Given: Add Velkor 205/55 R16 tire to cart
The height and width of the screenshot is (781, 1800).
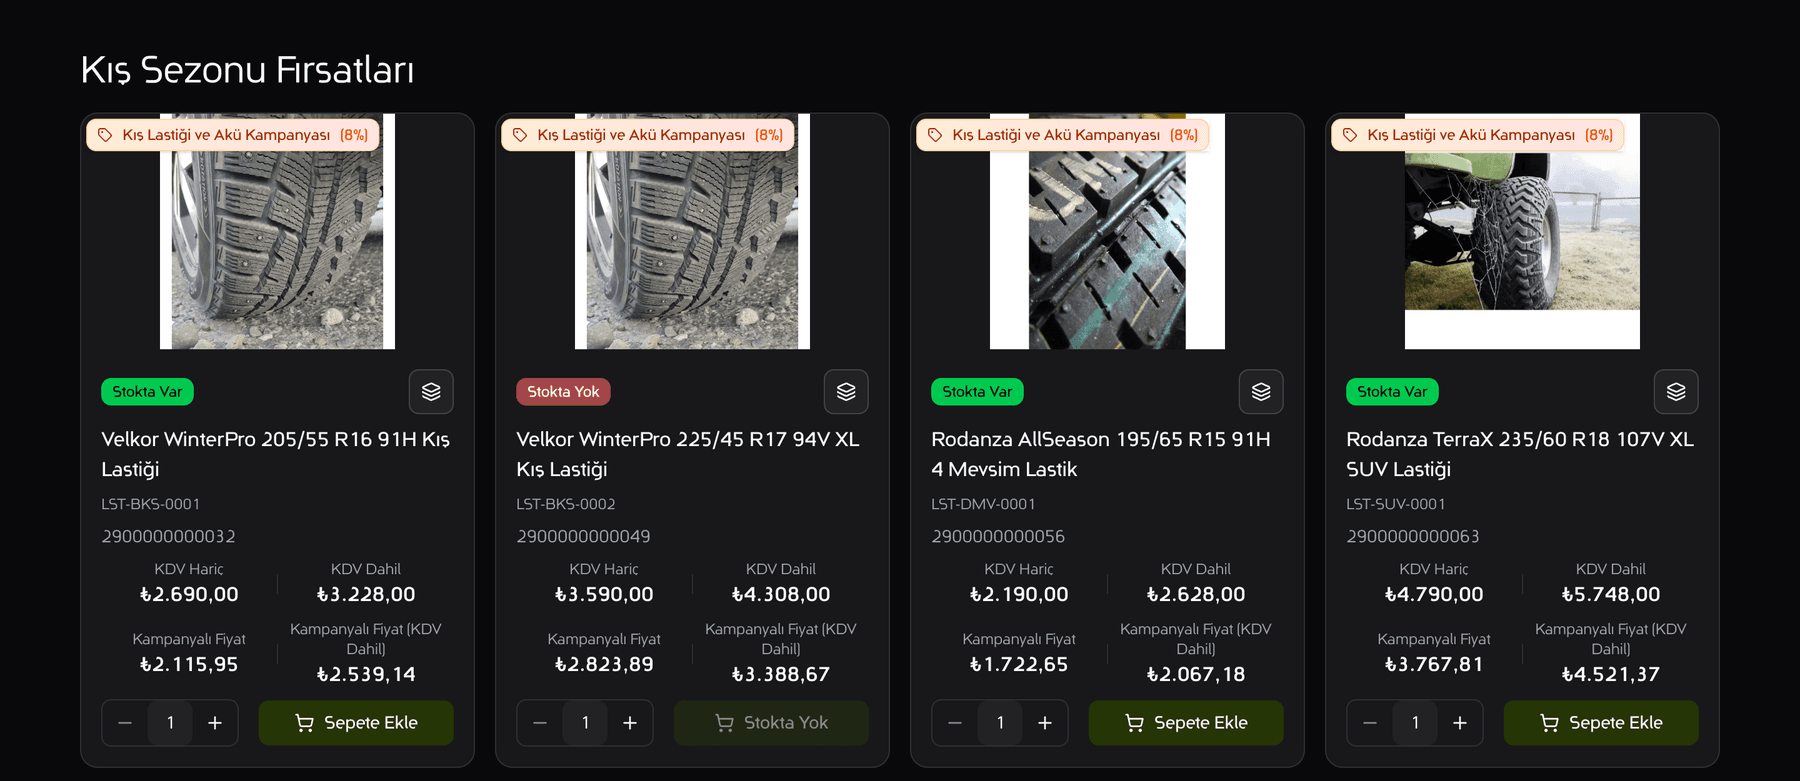Looking at the screenshot, I should [356, 723].
